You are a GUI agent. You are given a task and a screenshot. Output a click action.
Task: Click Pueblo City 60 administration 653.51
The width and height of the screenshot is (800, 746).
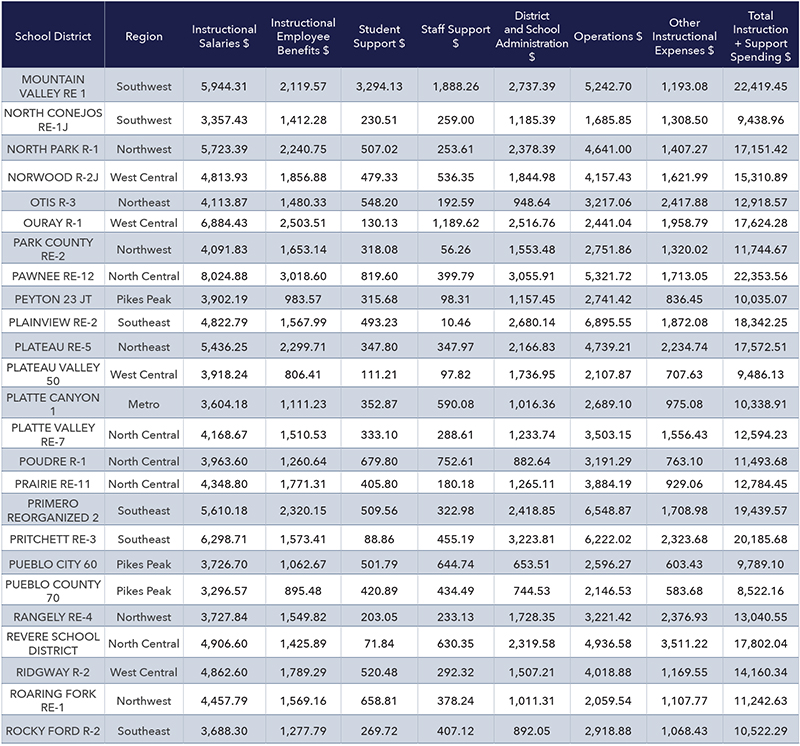[x=532, y=564]
